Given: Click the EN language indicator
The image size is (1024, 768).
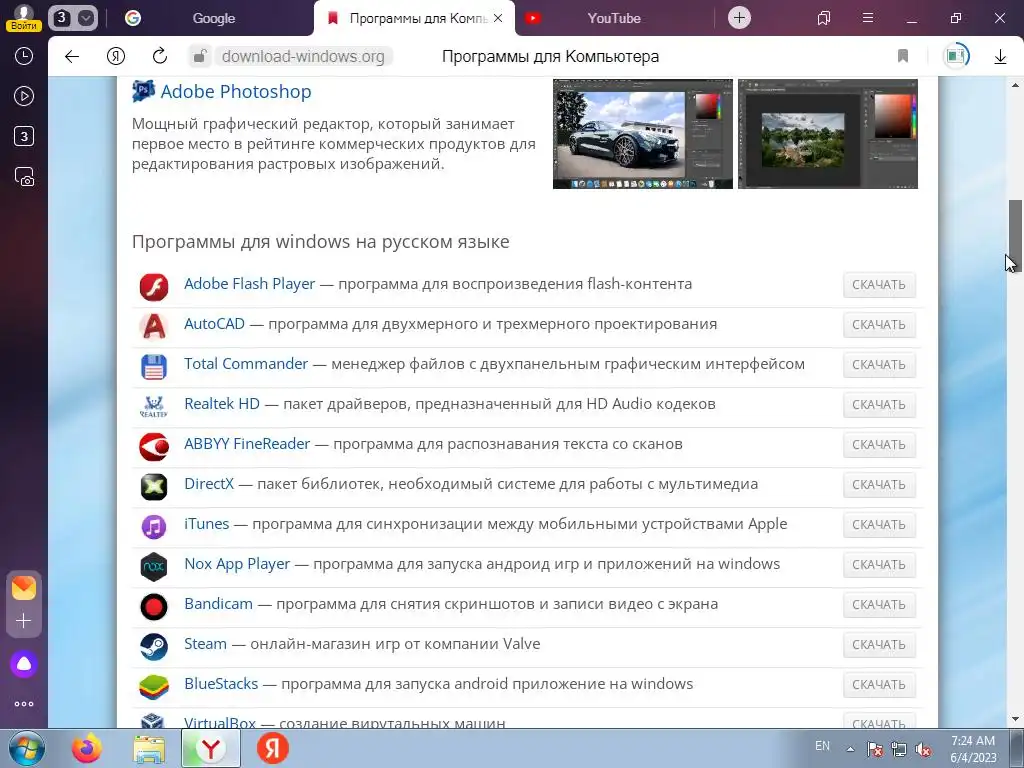Looking at the screenshot, I should [x=822, y=746].
